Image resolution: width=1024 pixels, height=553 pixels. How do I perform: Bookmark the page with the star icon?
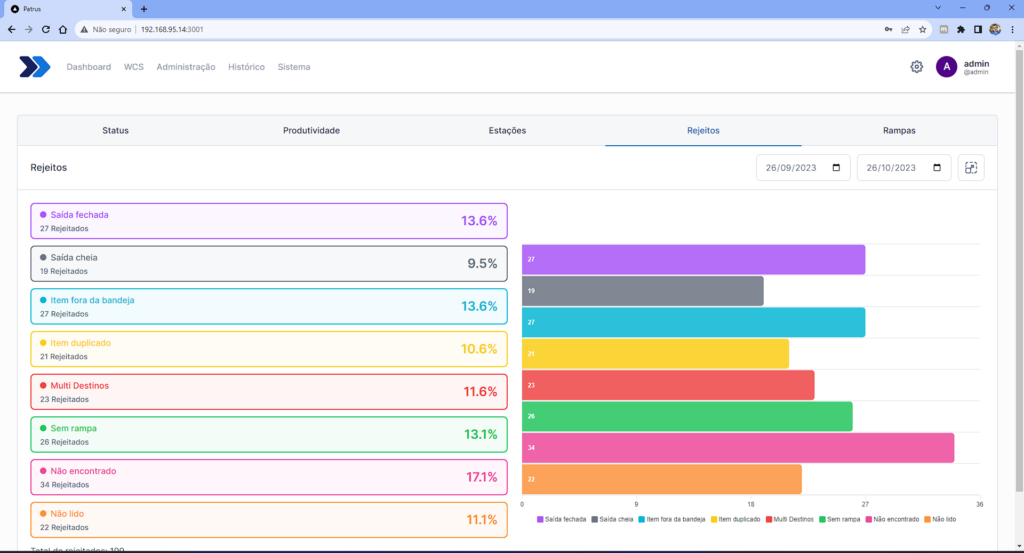[x=922, y=29]
